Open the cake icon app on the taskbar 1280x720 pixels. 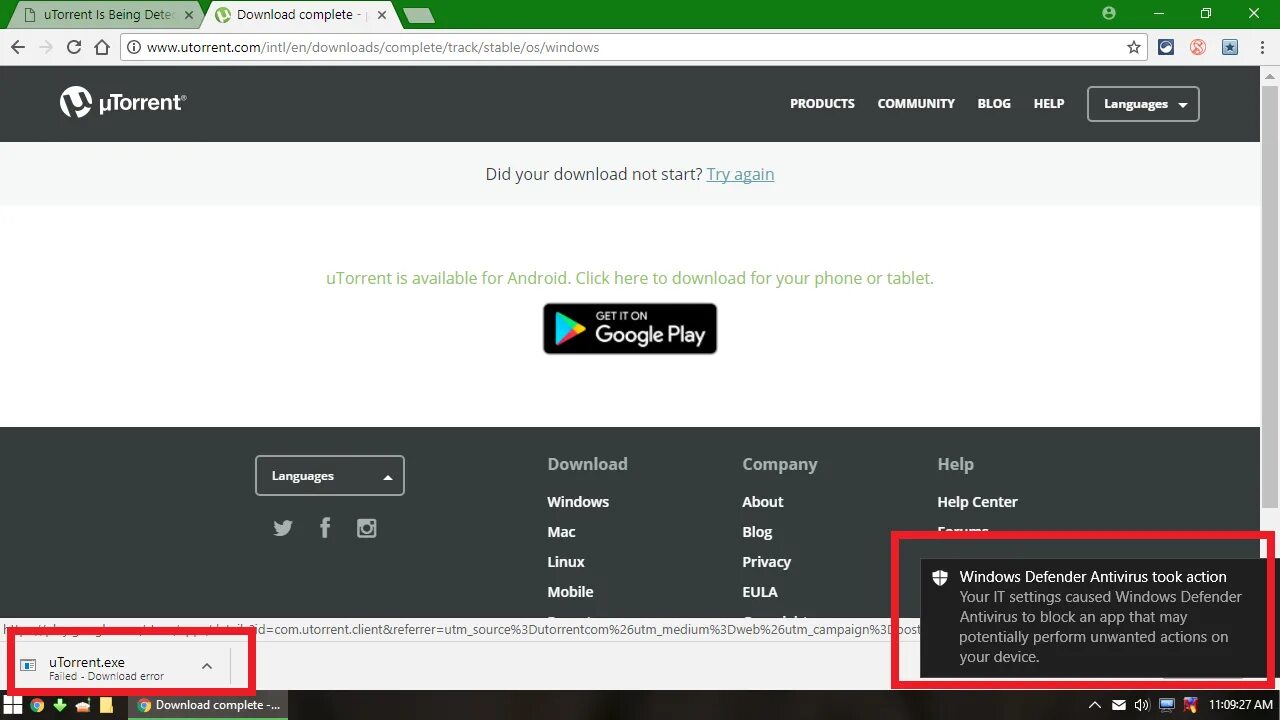[x=83, y=705]
